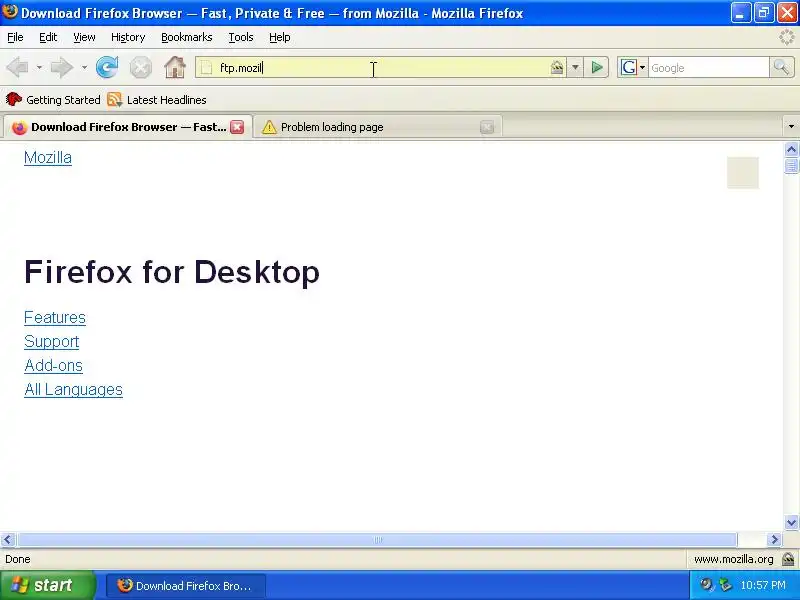This screenshot has height=600, width=800.
Task: Click the page icon in address bar
Action: click(x=206, y=67)
